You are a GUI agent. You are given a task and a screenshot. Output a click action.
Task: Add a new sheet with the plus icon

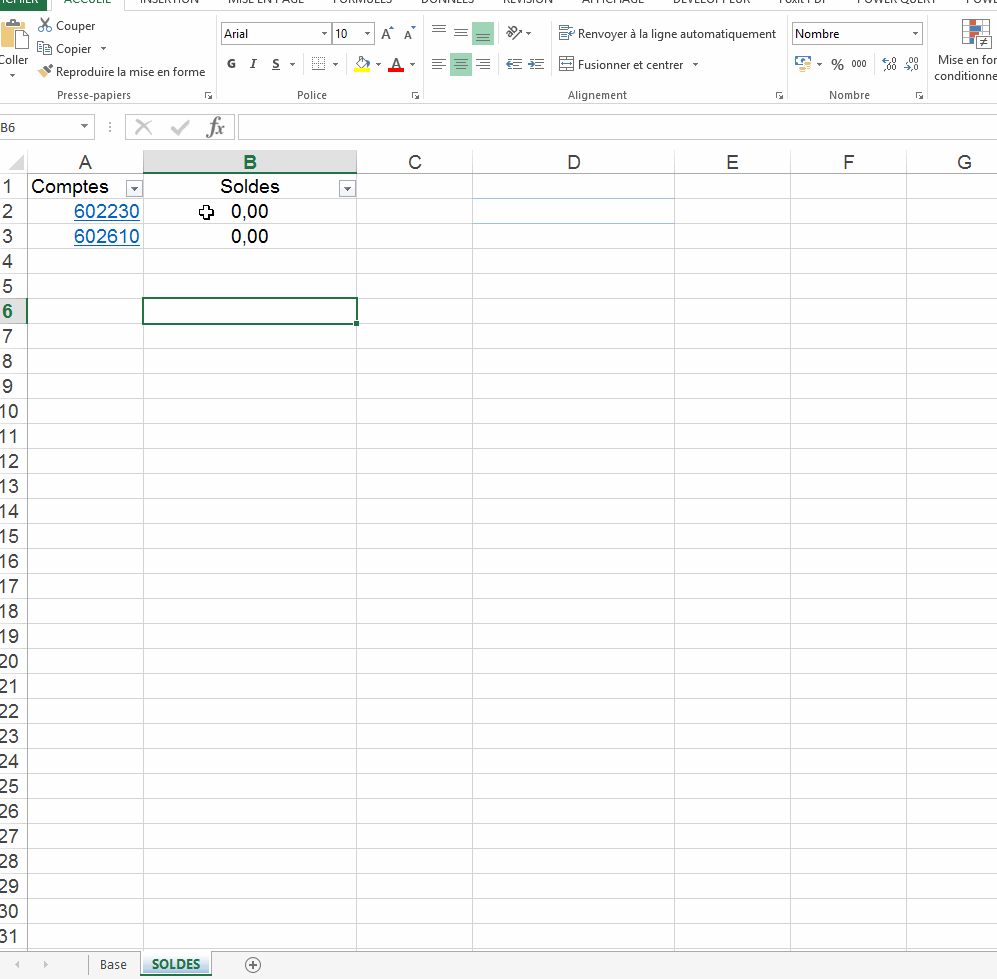click(x=253, y=965)
